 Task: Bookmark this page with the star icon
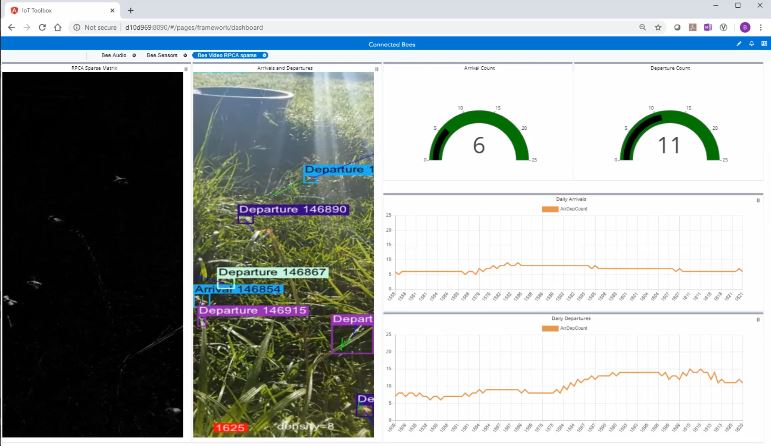tap(657, 27)
